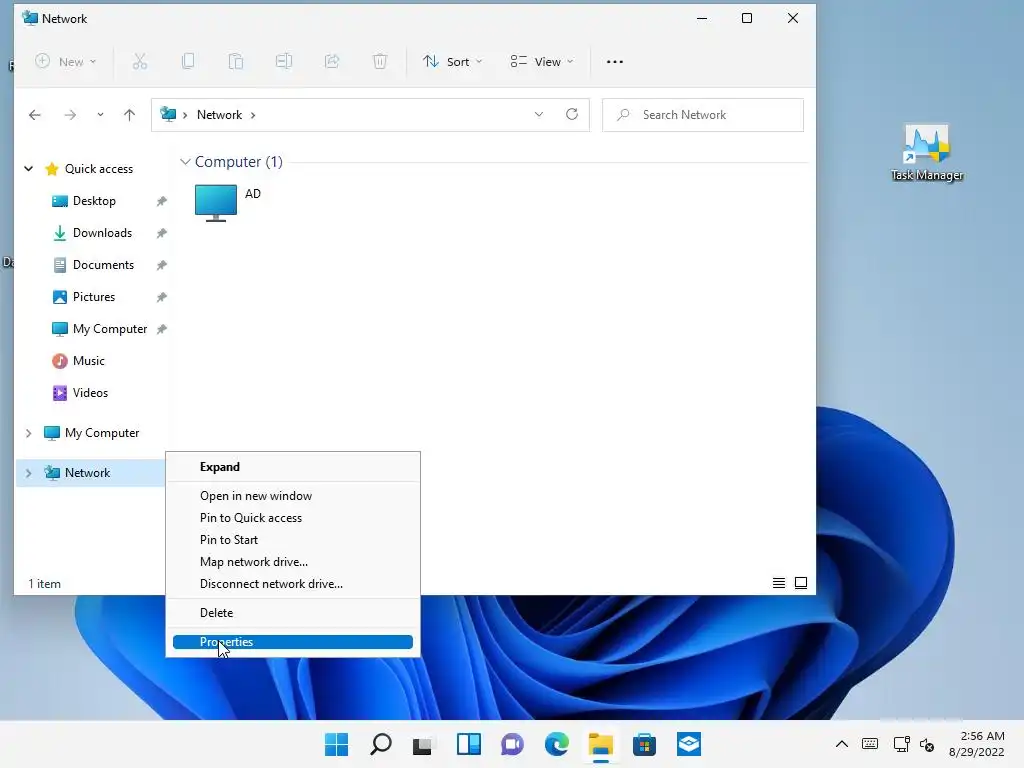The width and height of the screenshot is (1024, 768).
Task: Open the New dropdown button
Action: tap(65, 61)
